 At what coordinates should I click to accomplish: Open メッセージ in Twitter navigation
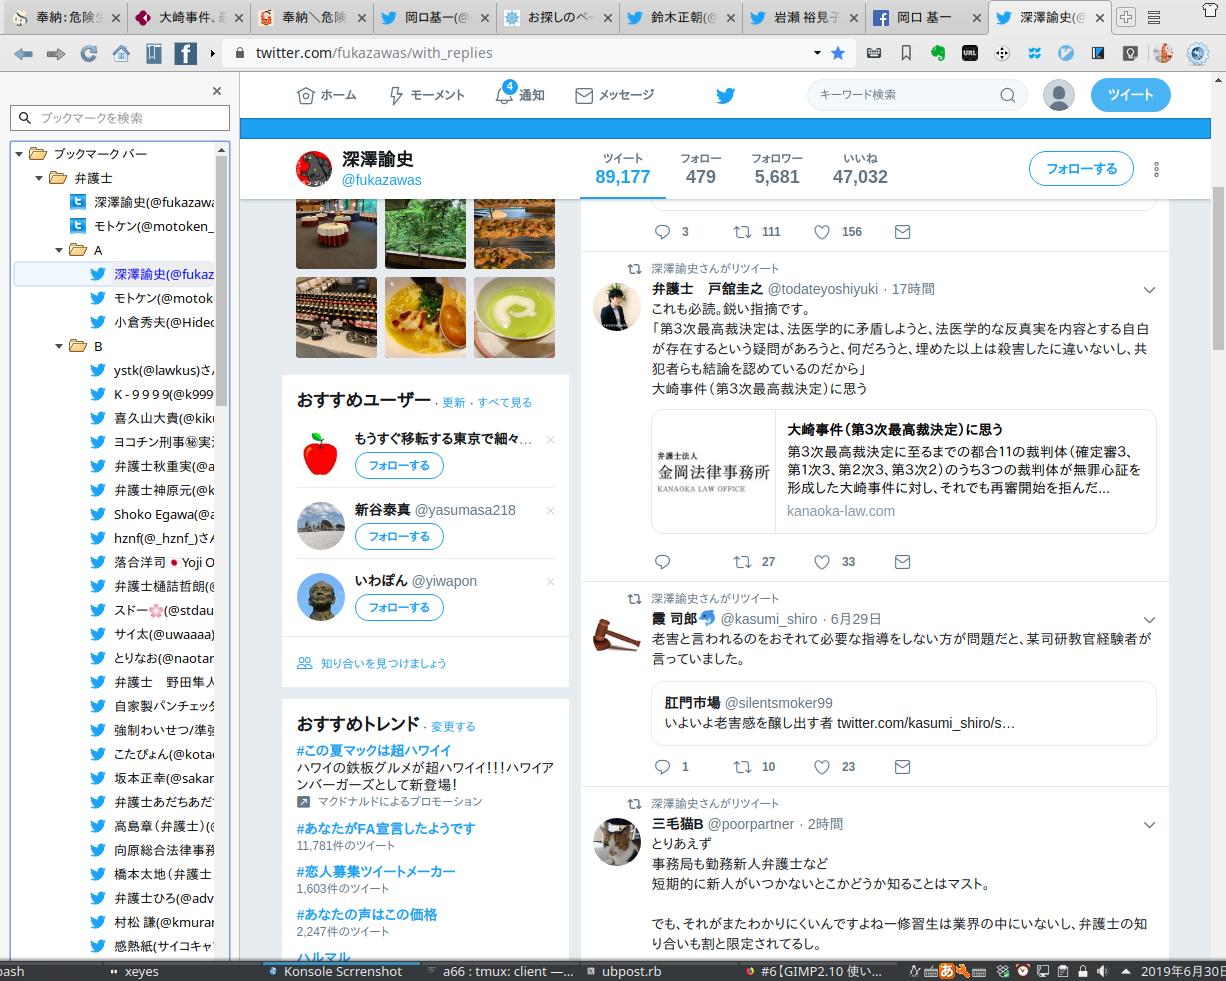tap(614, 95)
